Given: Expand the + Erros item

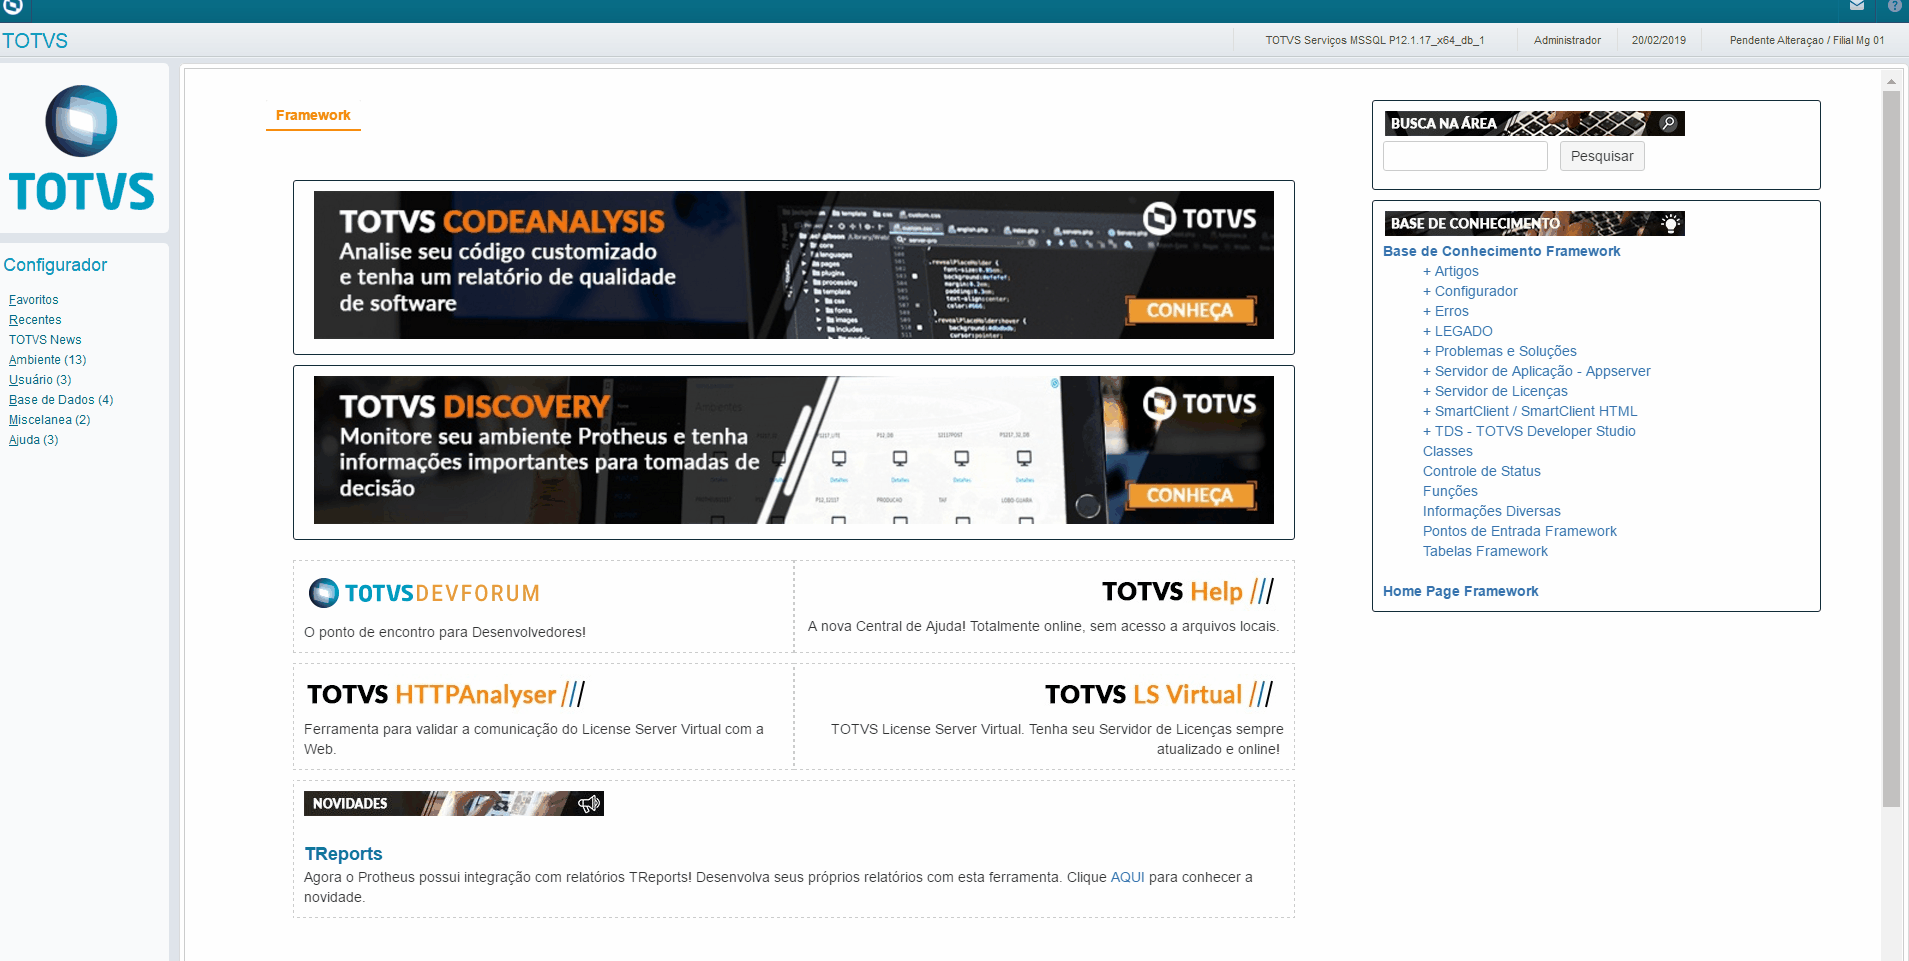Looking at the screenshot, I should click(x=1445, y=311).
